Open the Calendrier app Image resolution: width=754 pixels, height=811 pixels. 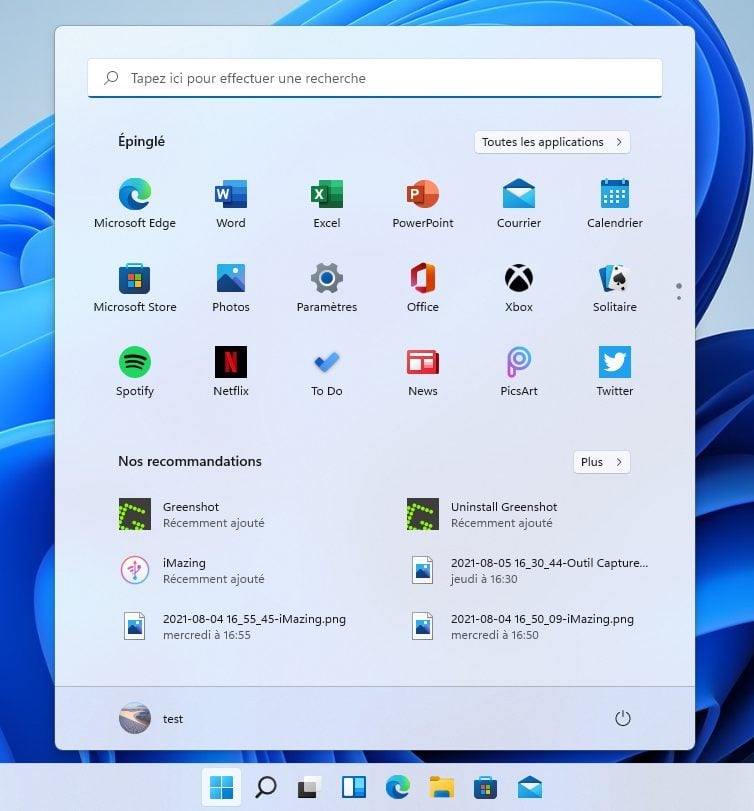(x=615, y=203)
